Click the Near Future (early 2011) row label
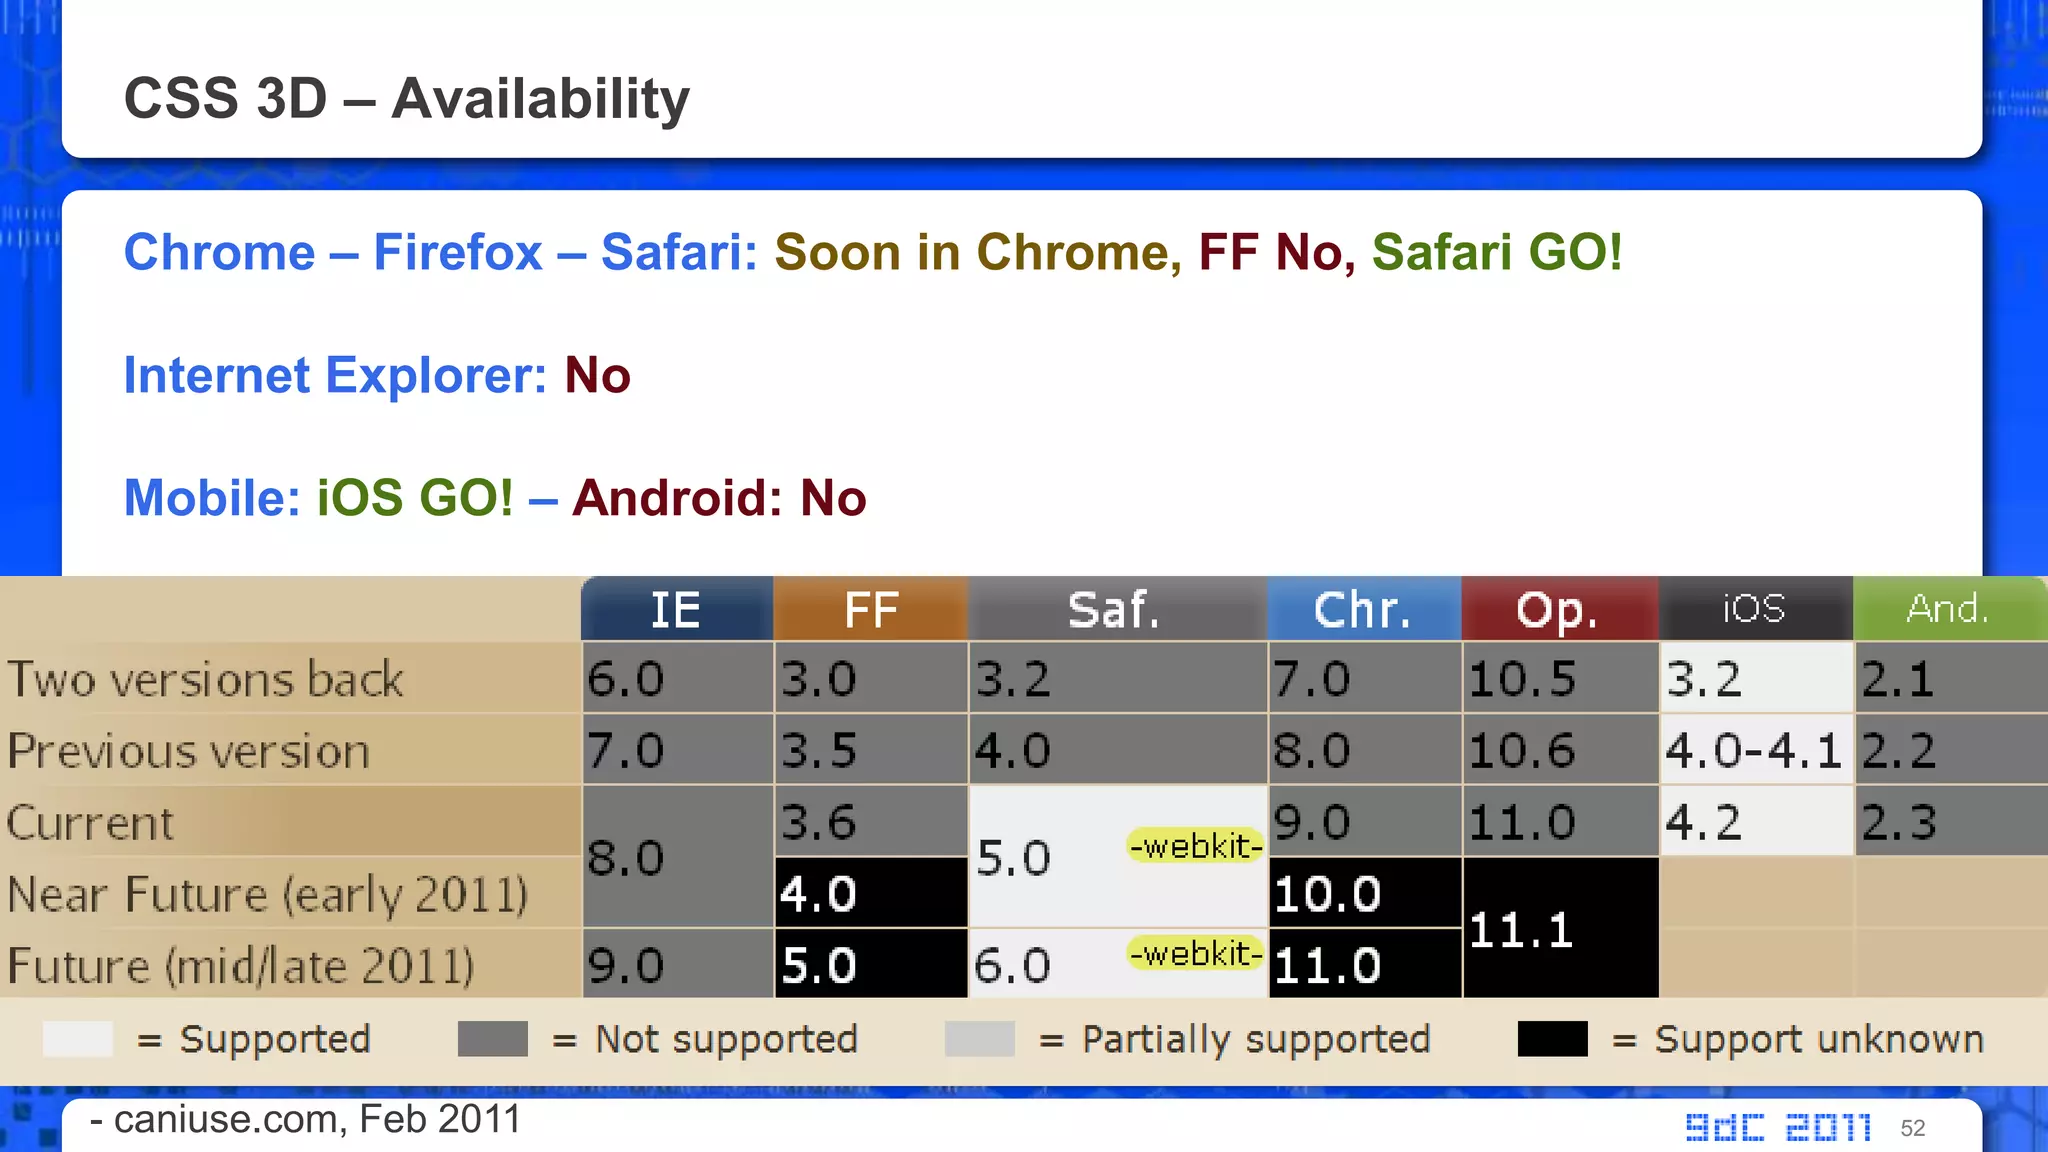 [267, 894]
